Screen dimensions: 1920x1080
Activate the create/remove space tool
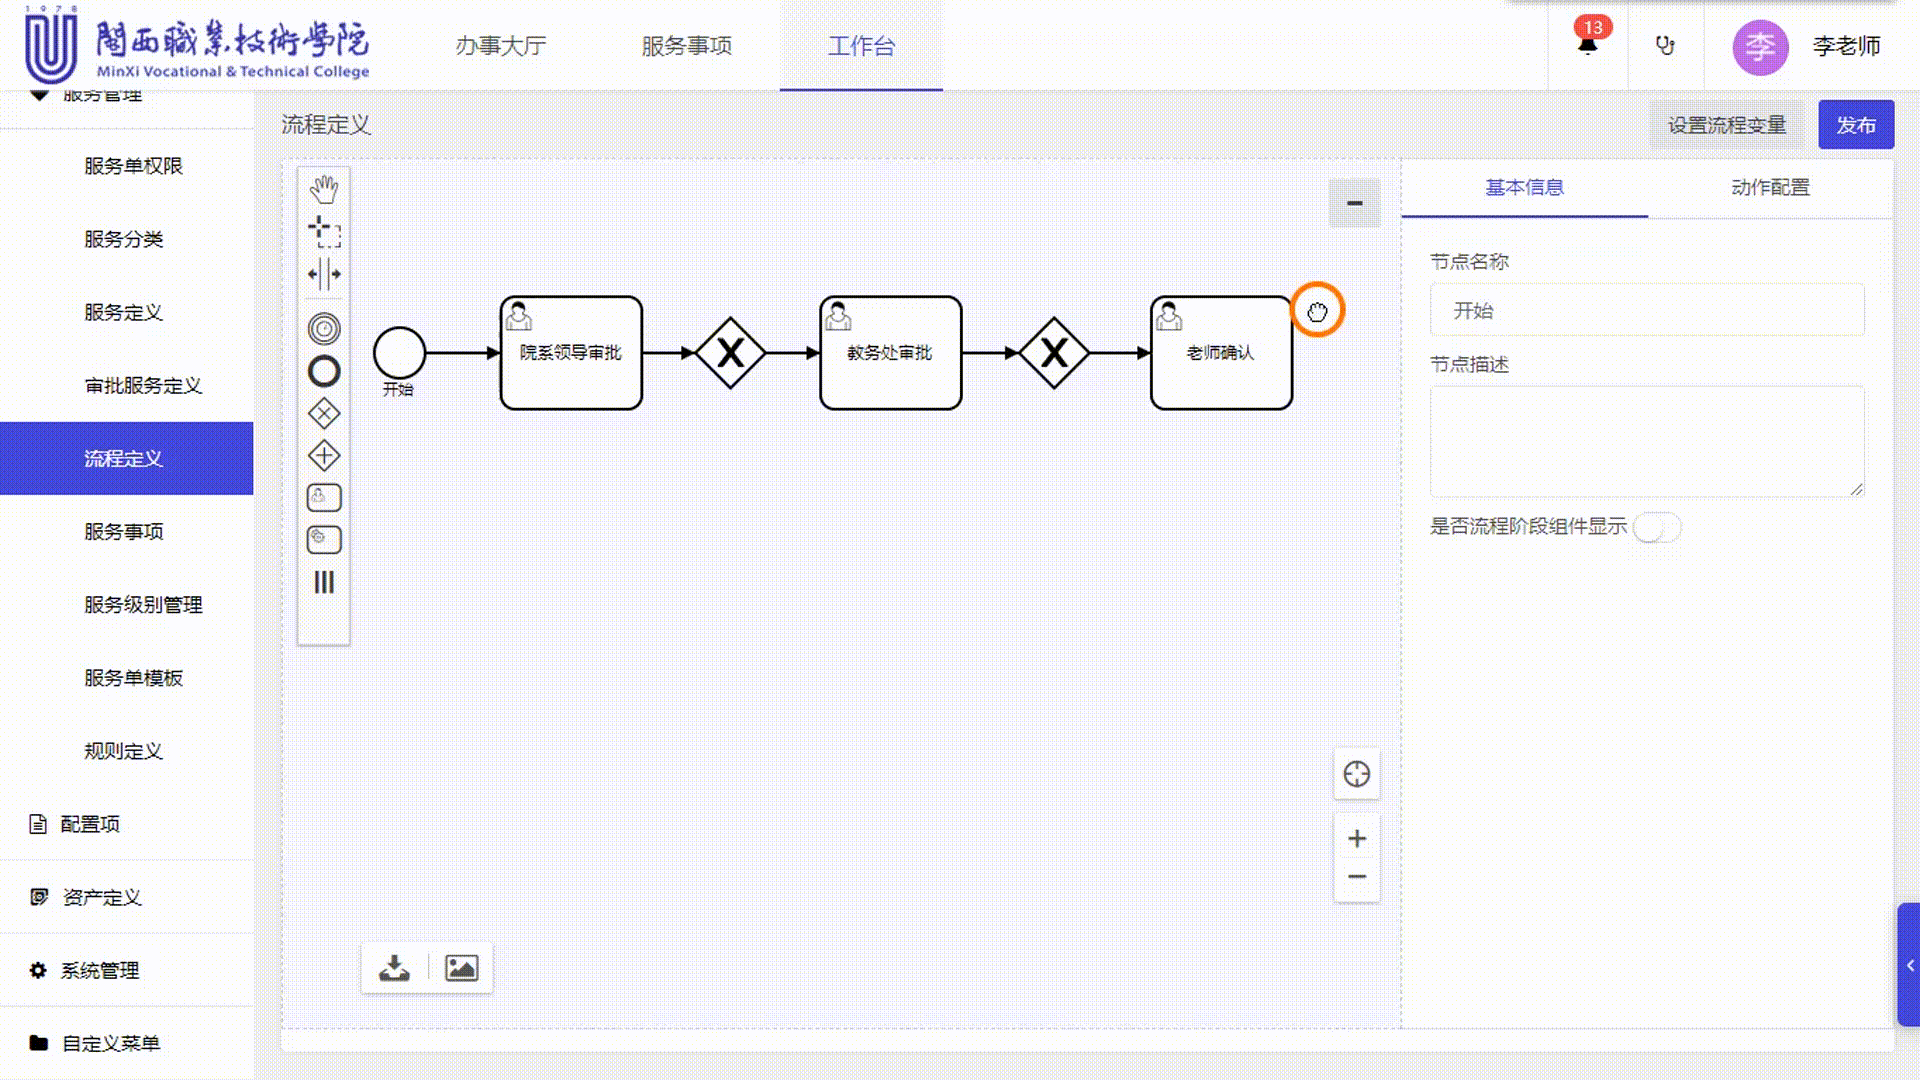(x=324, y=273)
